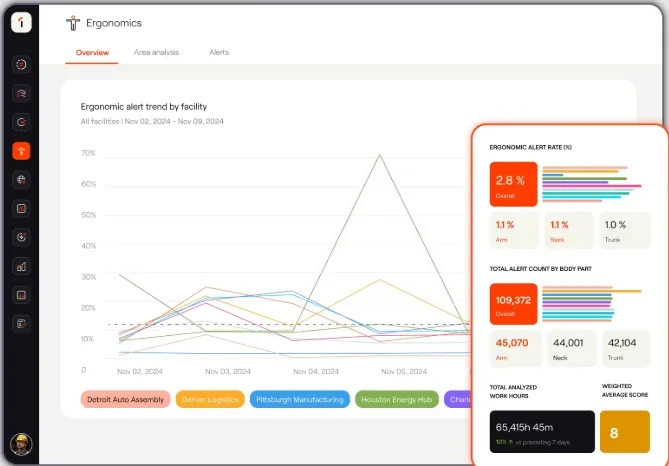The height and width of the screenshot is (466, 669).
Task: Open the square icon directly below the globe
Action: [21, 209]
